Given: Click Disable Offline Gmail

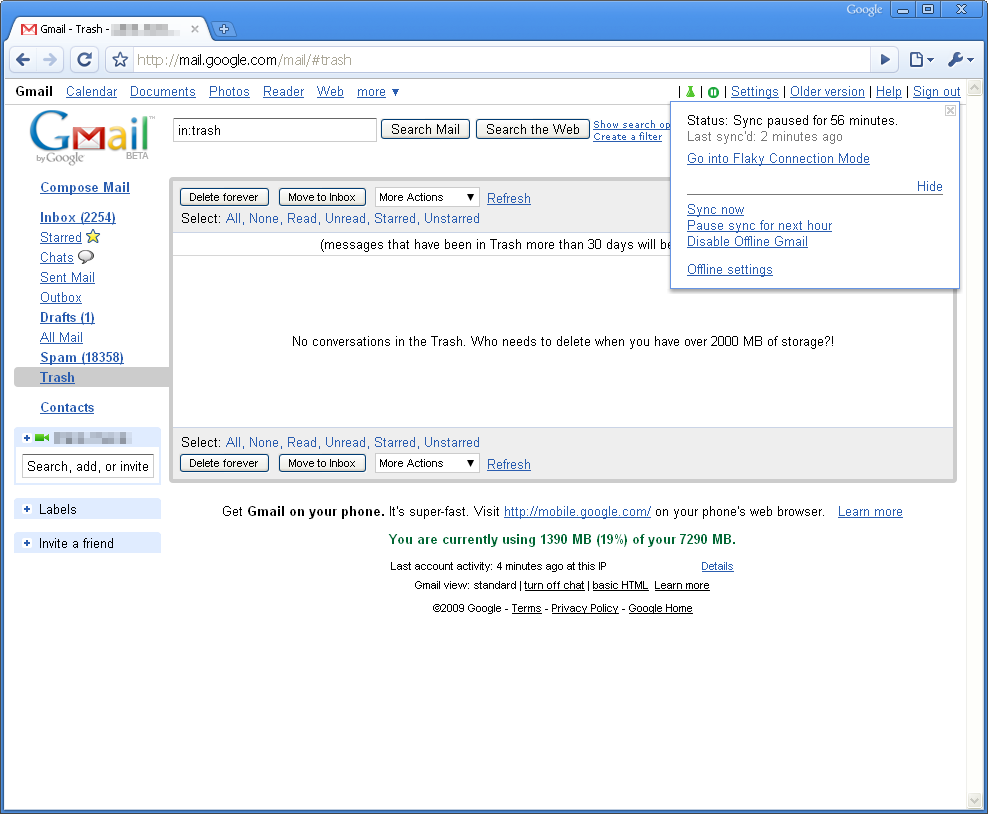Looking at the screenshot, I should coord(747,242).
